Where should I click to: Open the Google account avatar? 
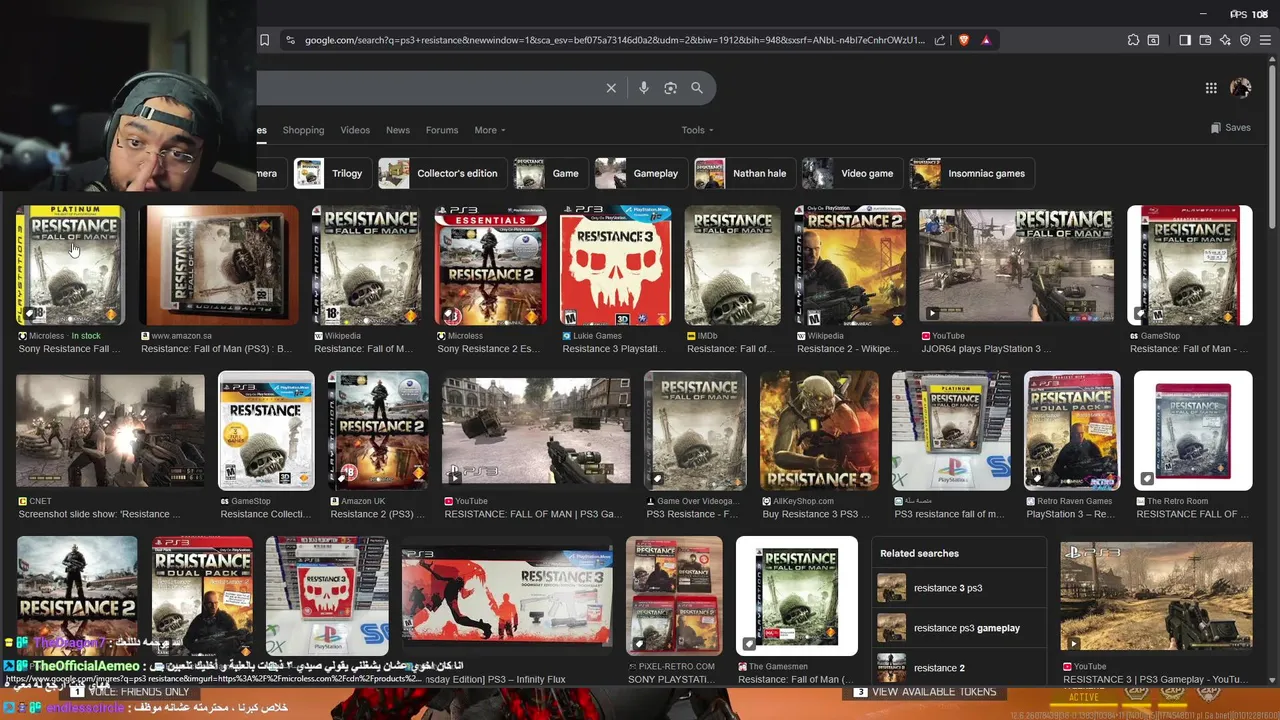click(1241, 88)
